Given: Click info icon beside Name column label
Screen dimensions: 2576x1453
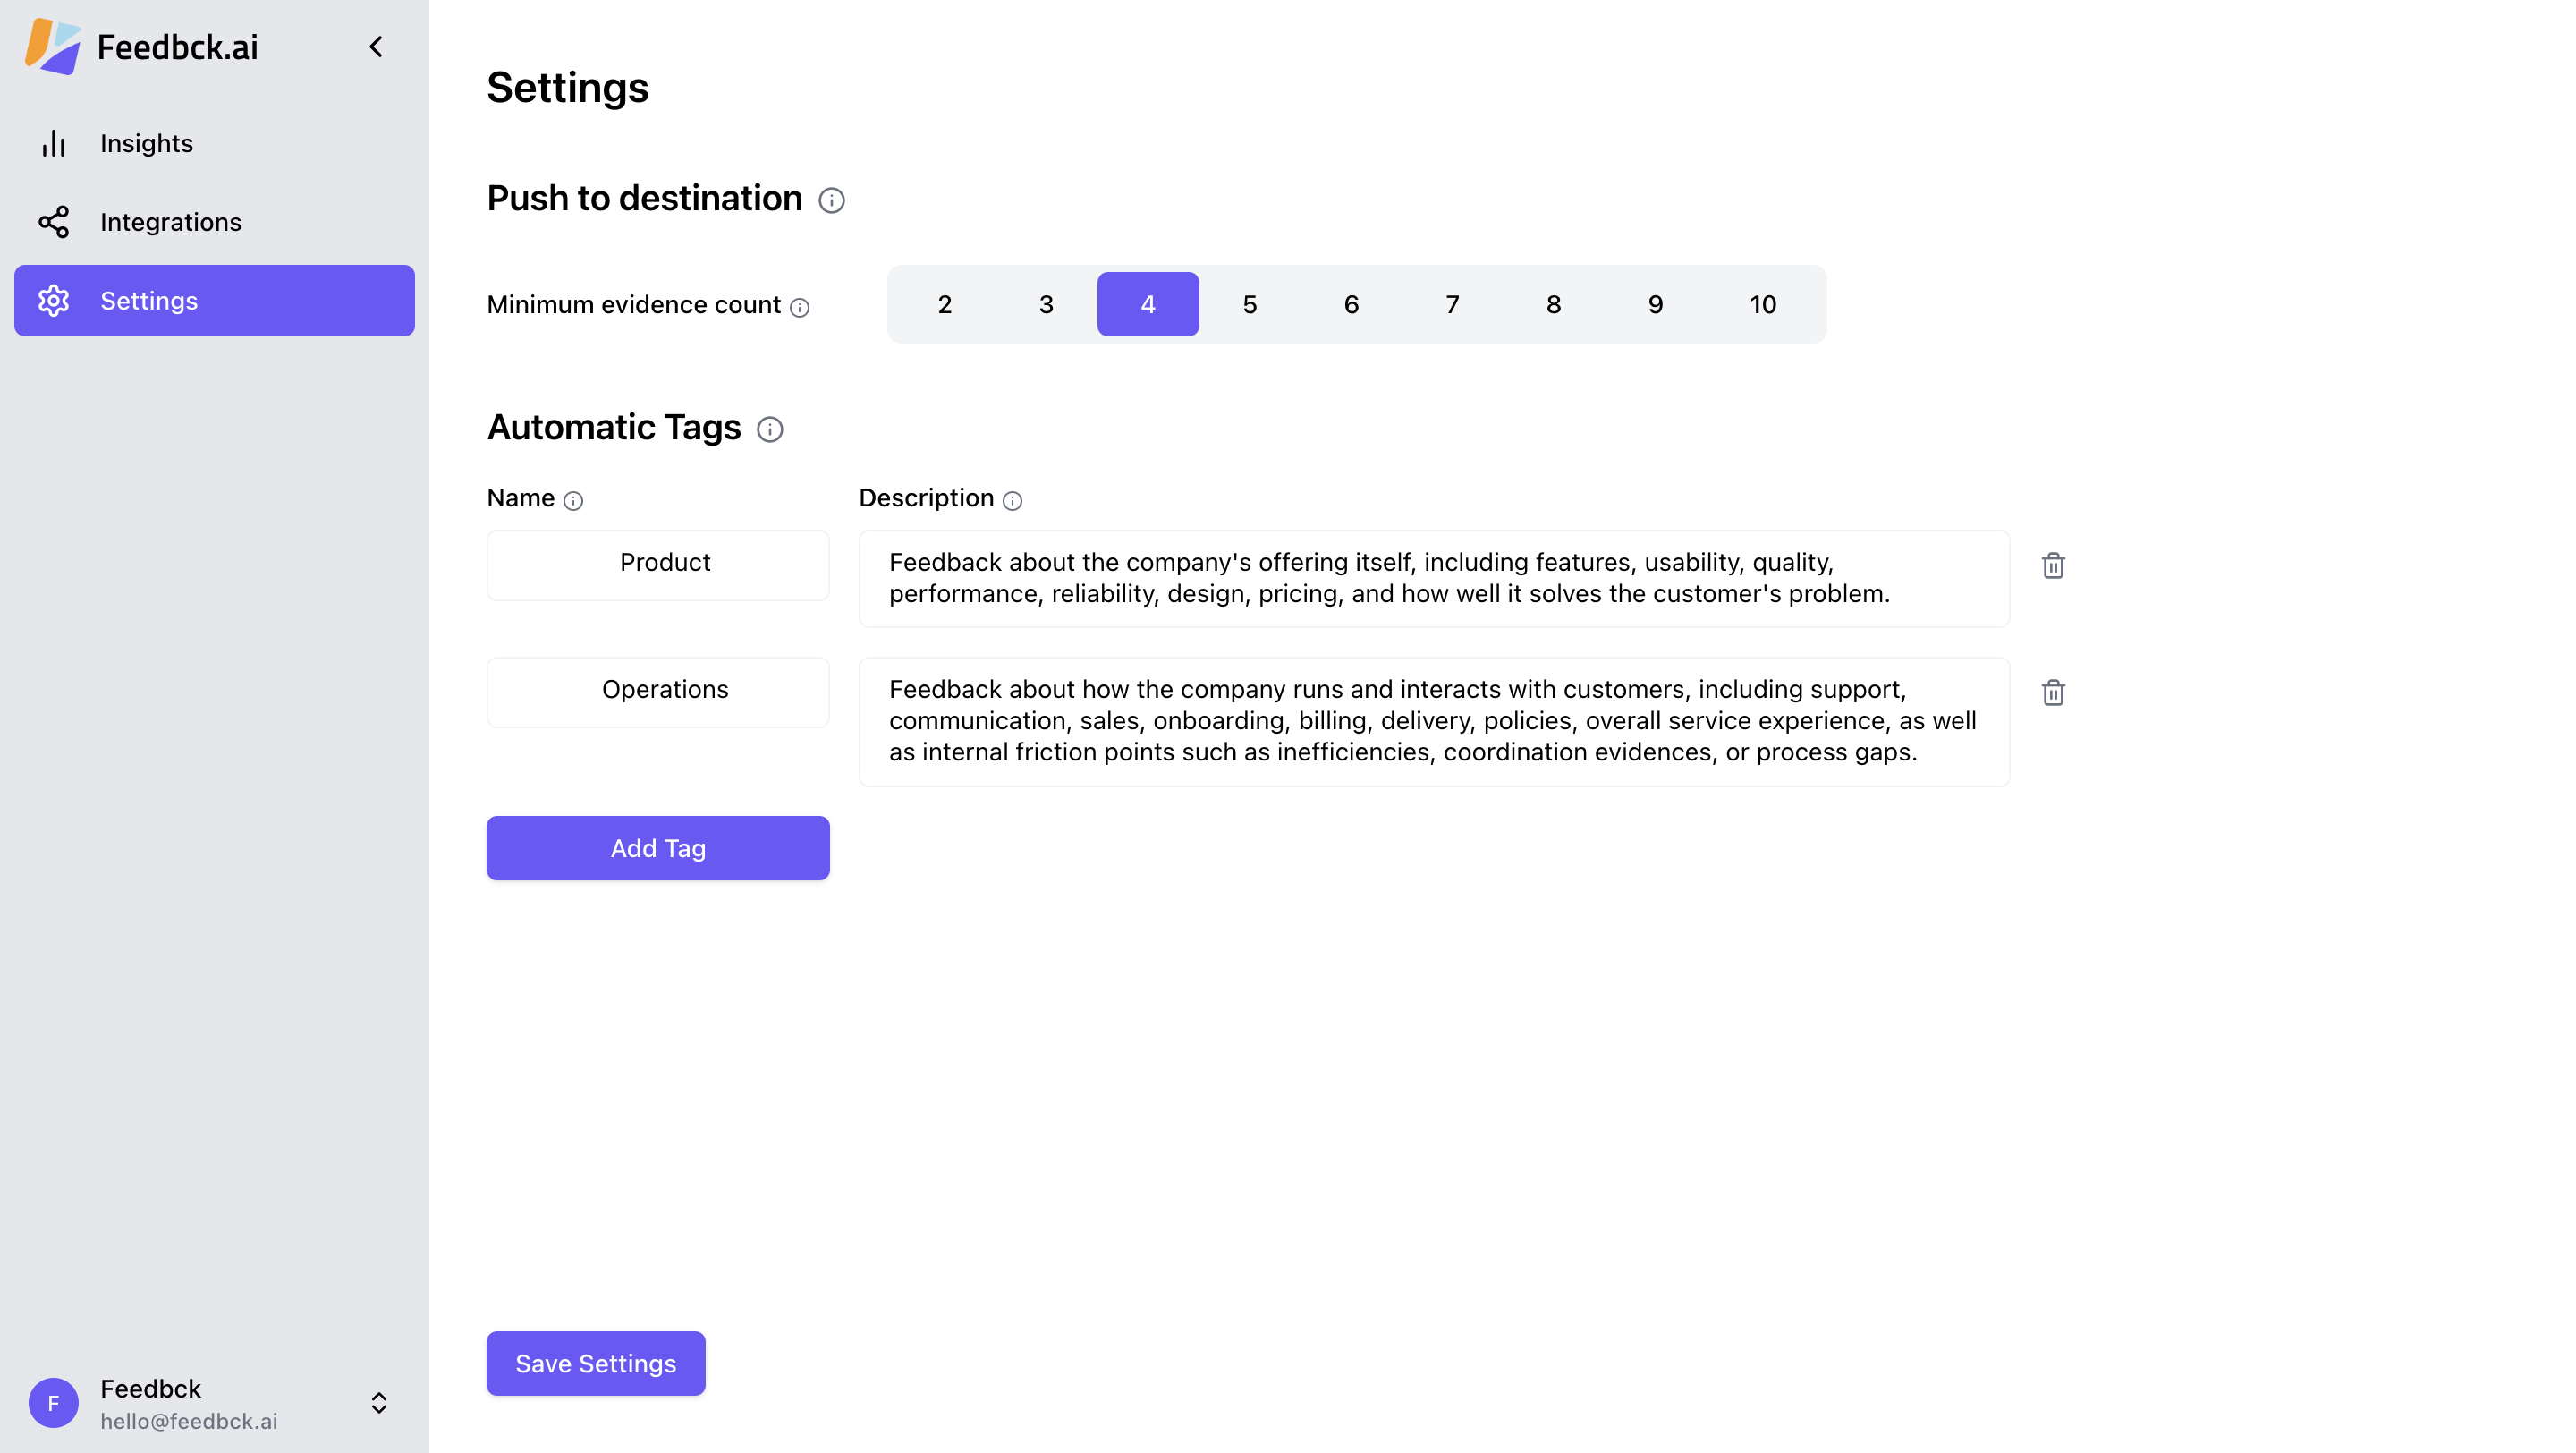Looking at the screenshot, I should pos(573,501).
